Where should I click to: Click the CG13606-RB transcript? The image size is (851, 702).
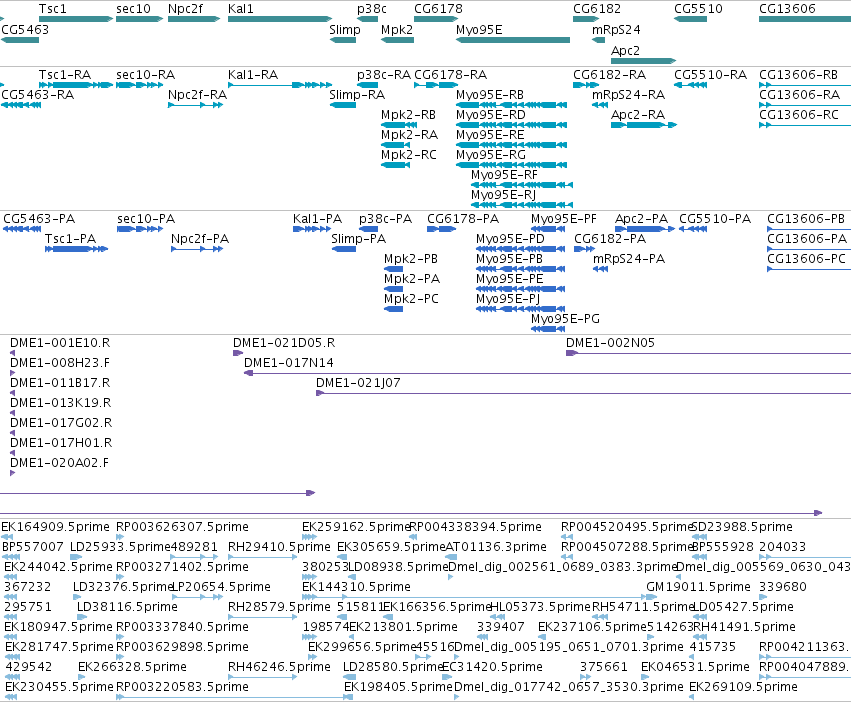pos(805,85)
